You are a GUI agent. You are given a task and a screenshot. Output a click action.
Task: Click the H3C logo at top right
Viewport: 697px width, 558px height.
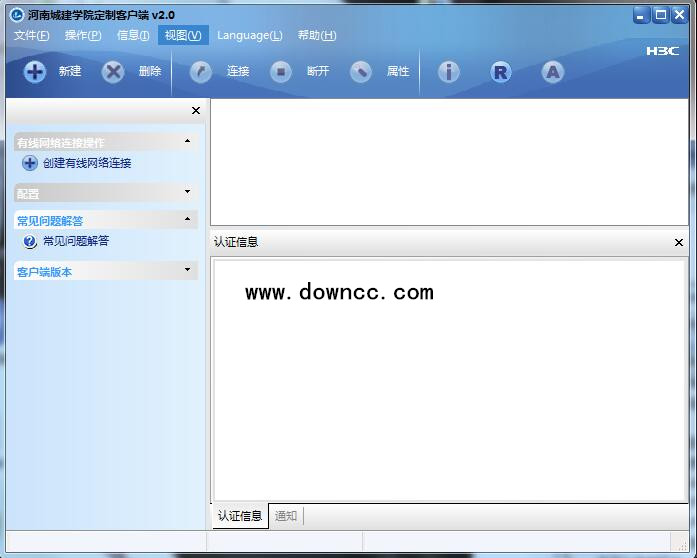[x=663, y=51]
